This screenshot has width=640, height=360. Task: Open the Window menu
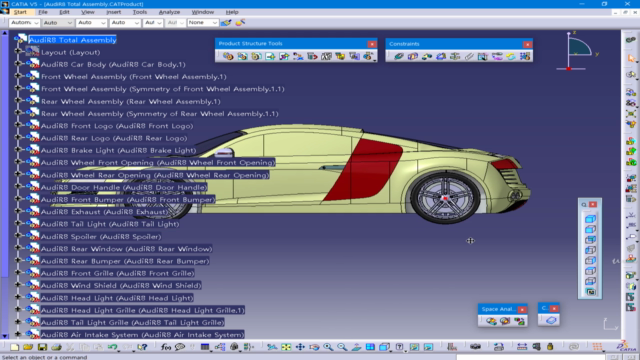point(202,12)
